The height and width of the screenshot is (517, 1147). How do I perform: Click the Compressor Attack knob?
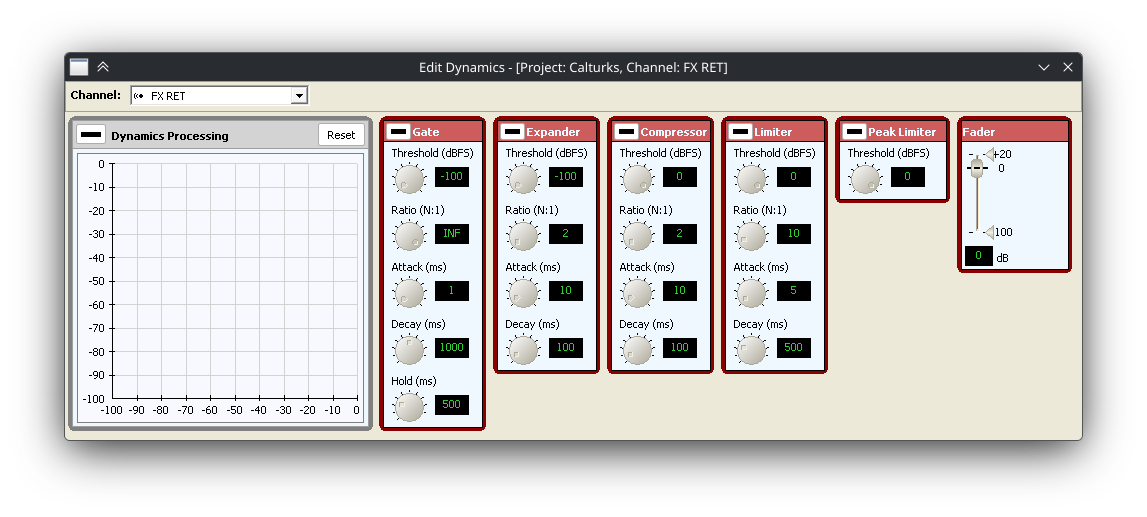(x=637, y=293)
